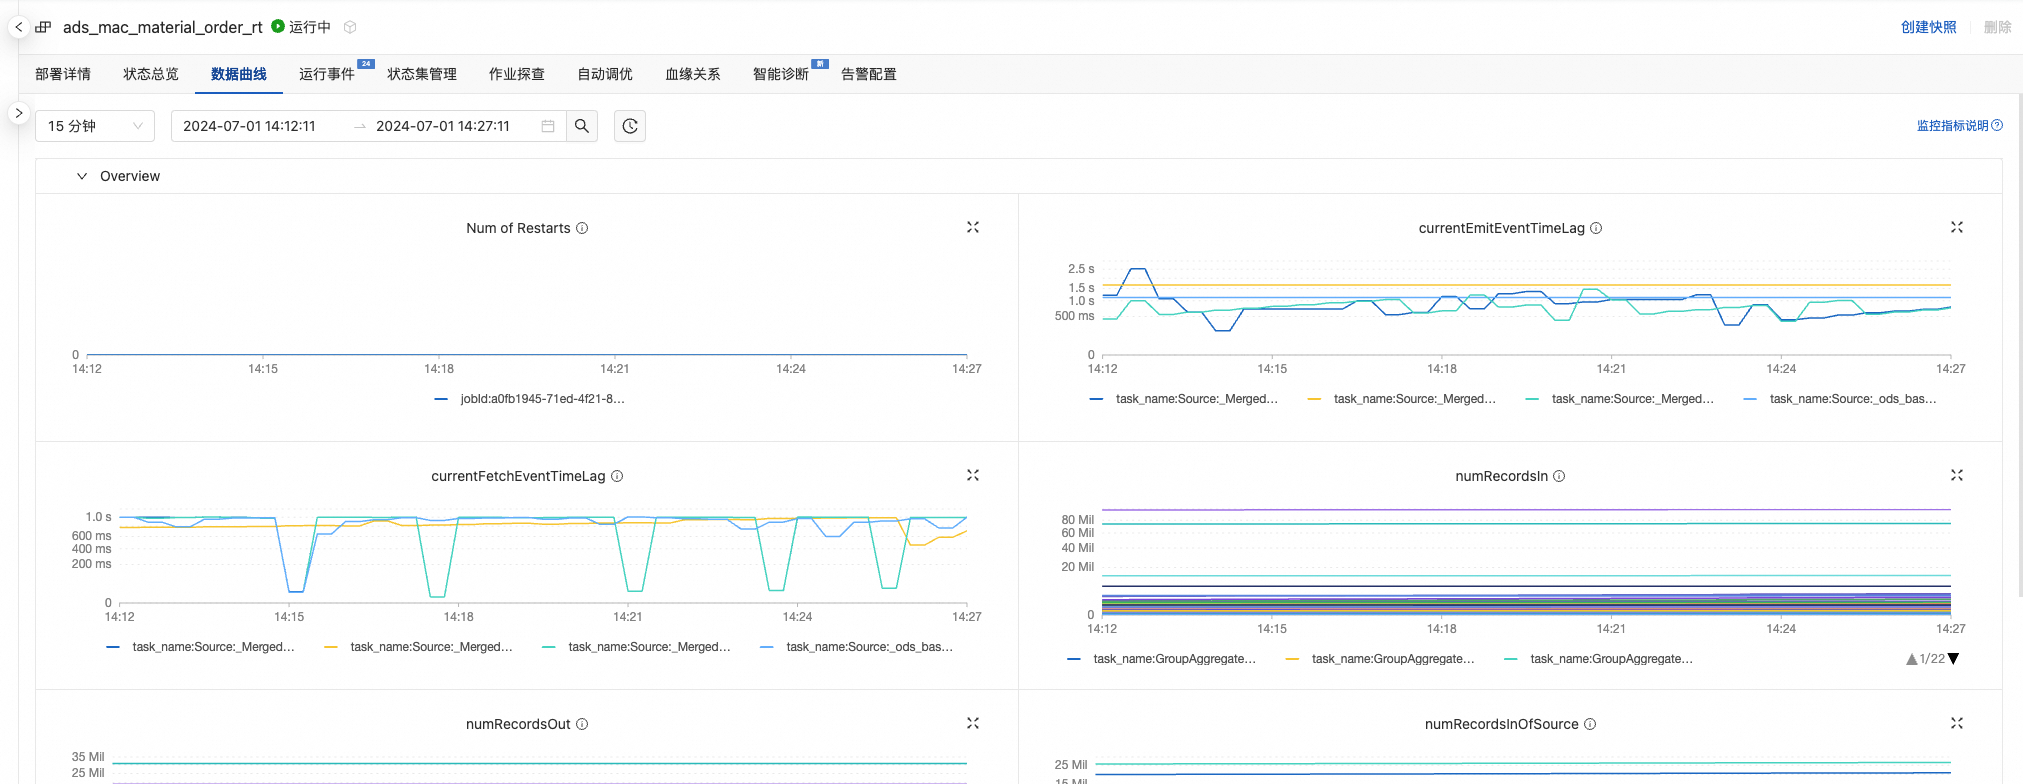Screen dimensions: 2023x784
Task: Click the refresh clock icon button
Action: pos(630,126)
